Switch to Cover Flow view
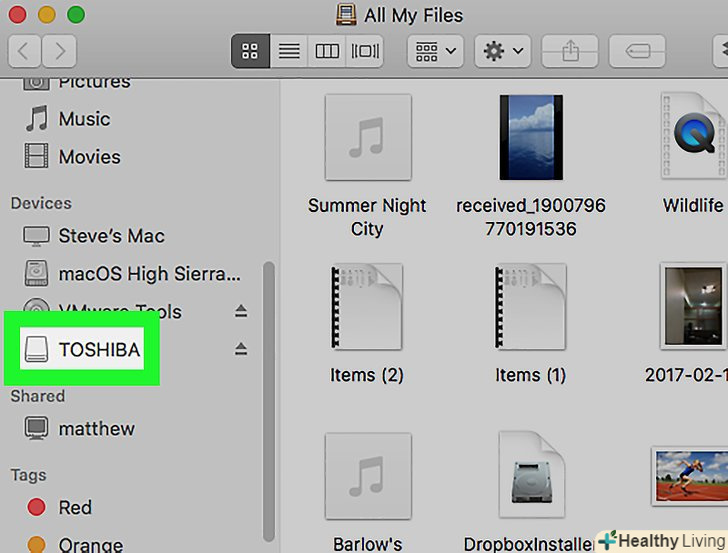Viewport: 728px width, 553px height. coord(365,51)
